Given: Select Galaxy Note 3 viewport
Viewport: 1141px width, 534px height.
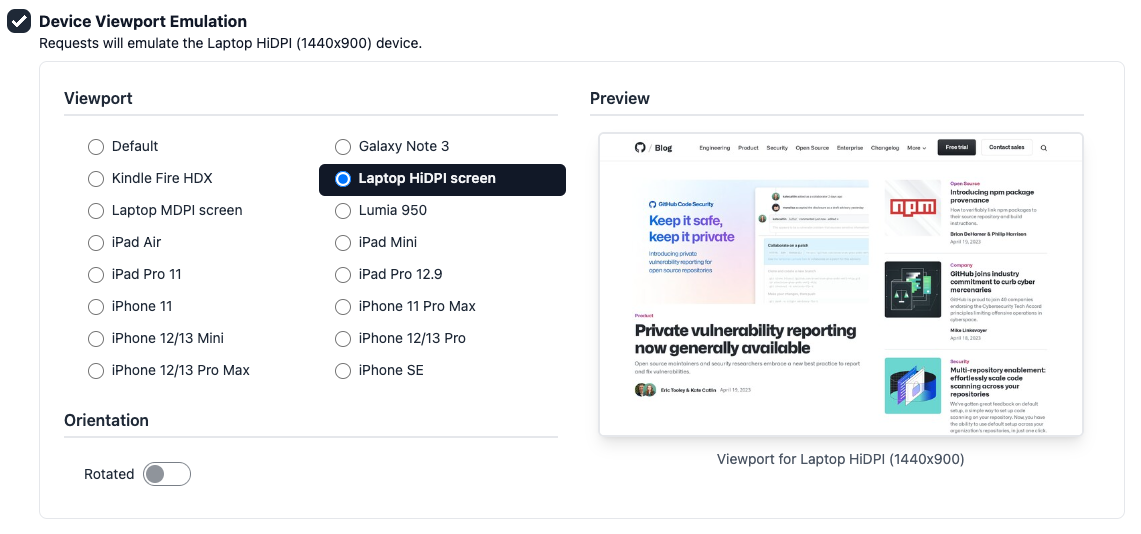Looking at the screenshot, I should pos(343,147).
